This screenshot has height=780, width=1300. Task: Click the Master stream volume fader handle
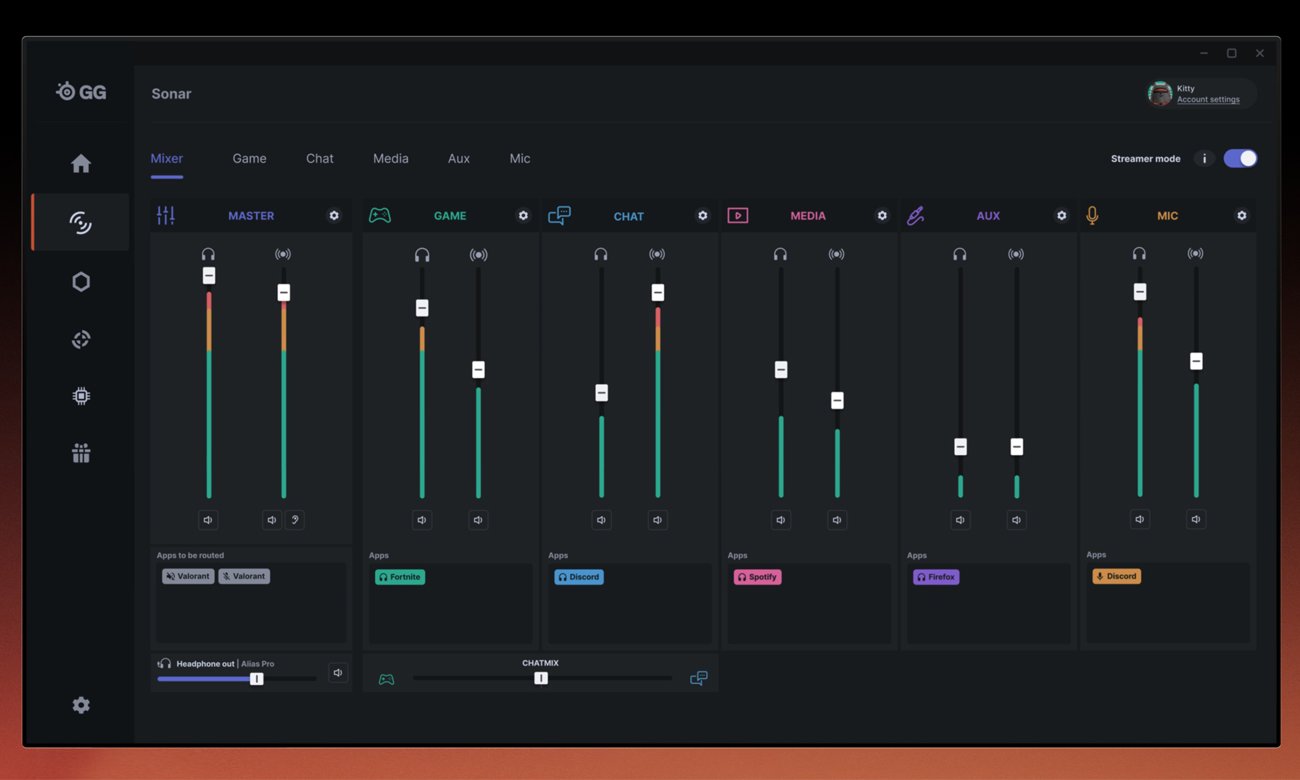coord(283,293)
